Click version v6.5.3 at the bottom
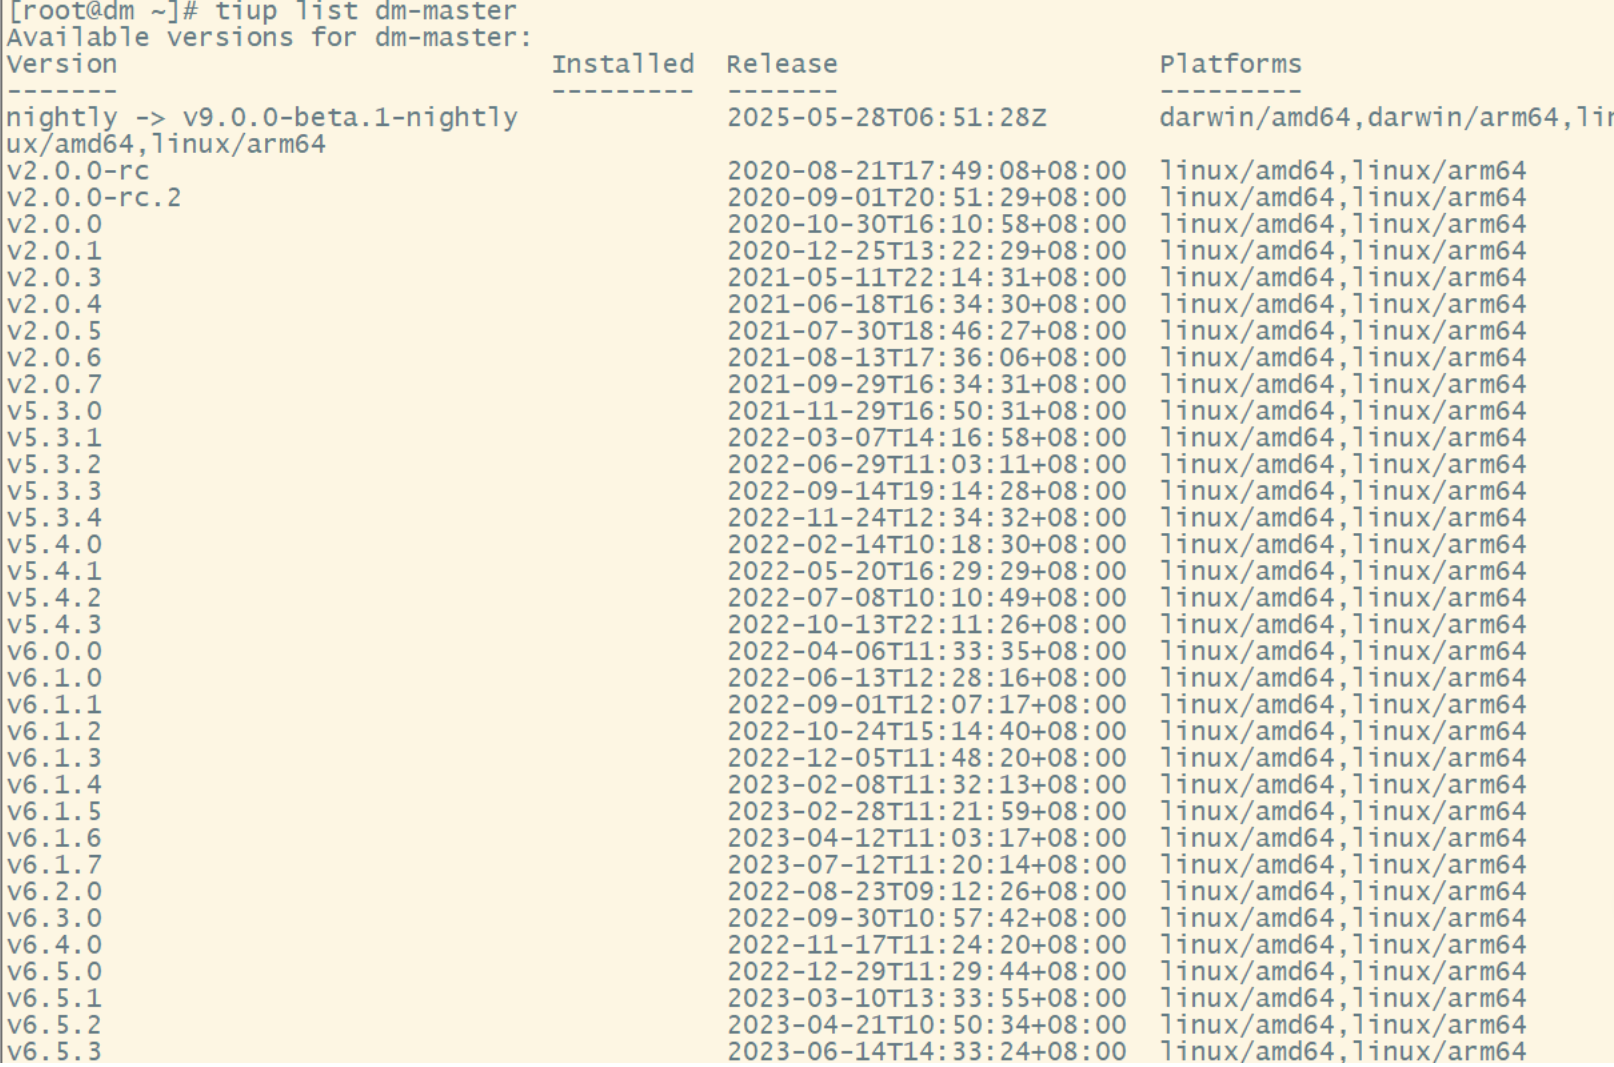Screen dimensions: 1614x1067 (54, 1050)
